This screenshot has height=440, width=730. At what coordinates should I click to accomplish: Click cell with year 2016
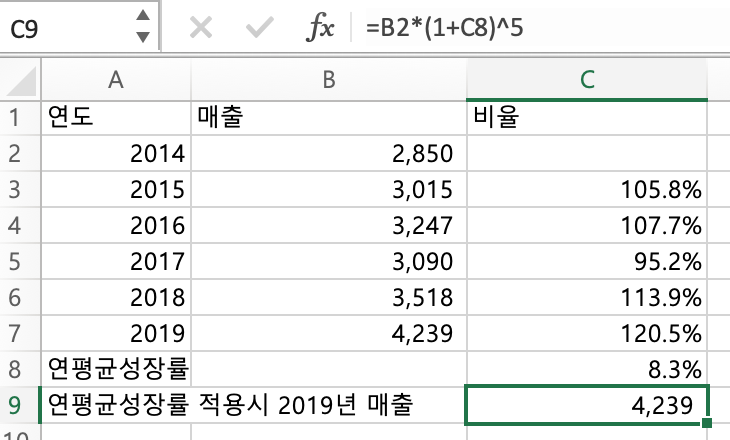click(x=116, y=225)
